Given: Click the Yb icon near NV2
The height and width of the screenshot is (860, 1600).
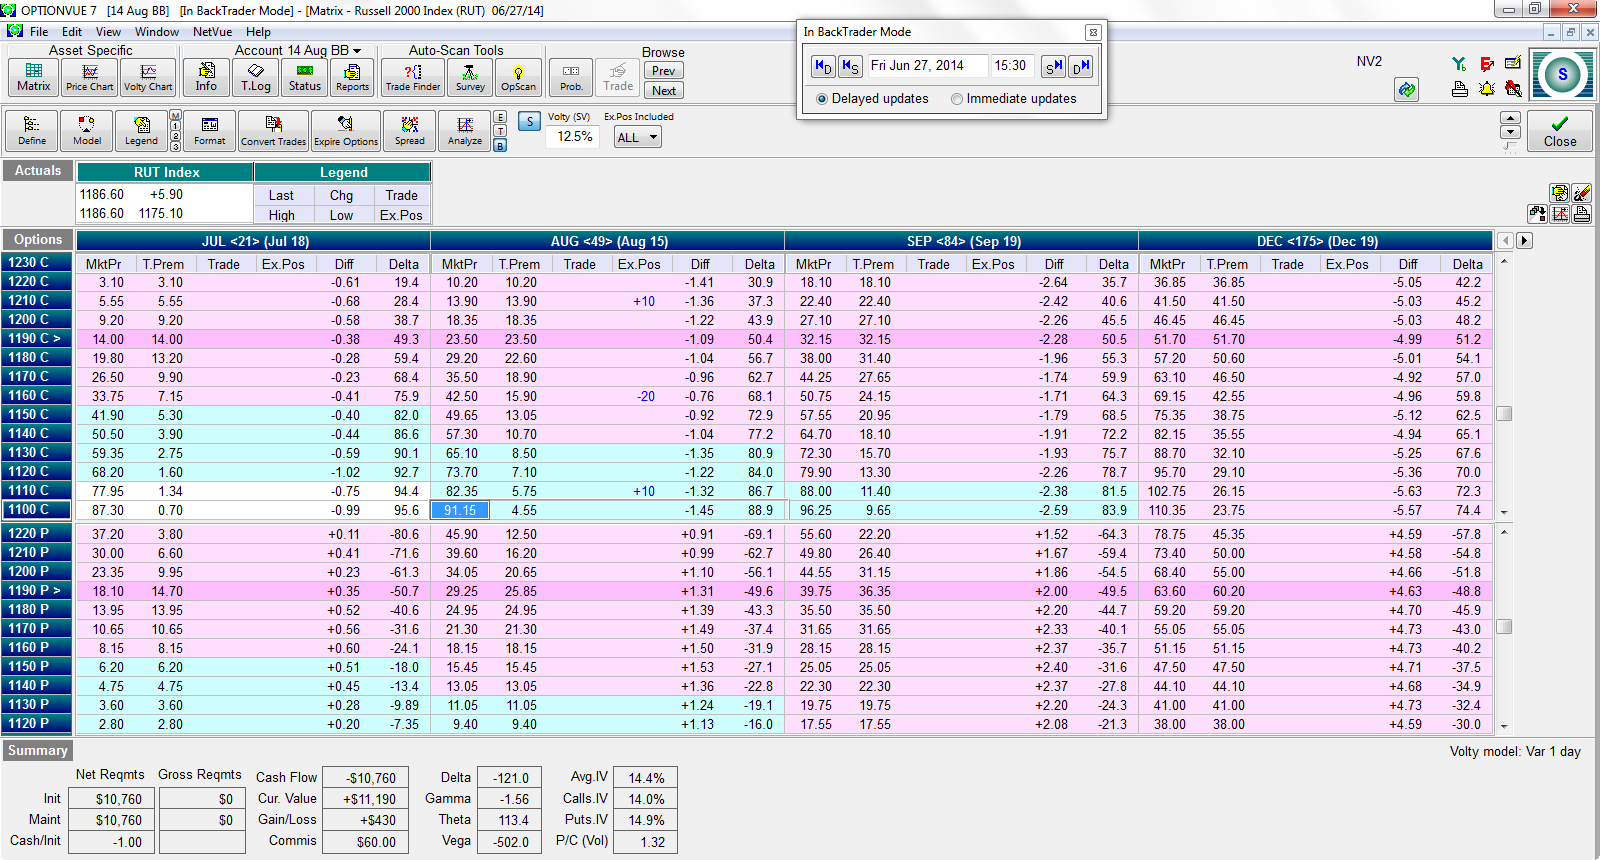Looking at the screenshot, I should tap(1459, 63).
